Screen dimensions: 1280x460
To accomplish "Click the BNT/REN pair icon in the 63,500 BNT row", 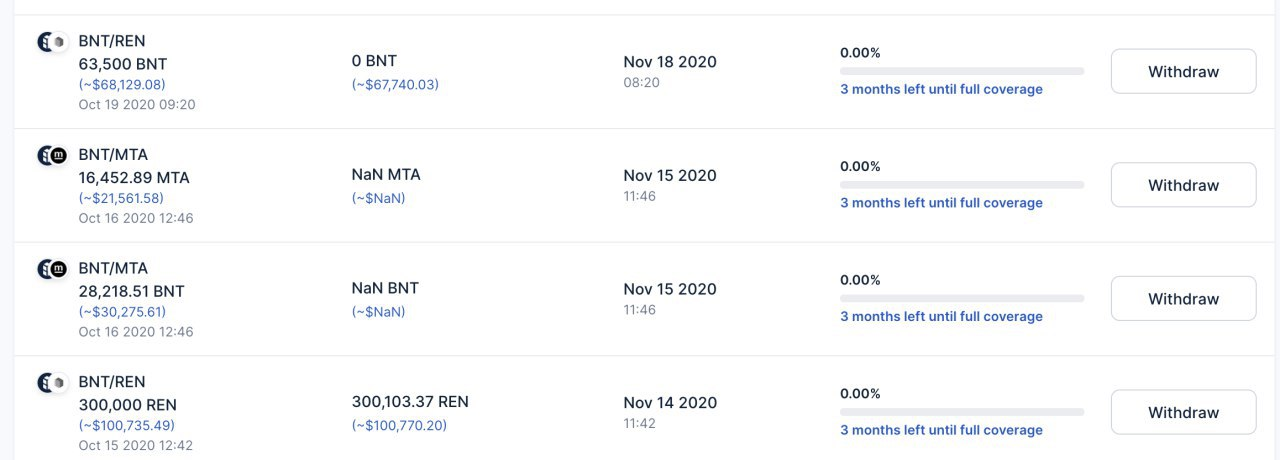I will [51, 42].
